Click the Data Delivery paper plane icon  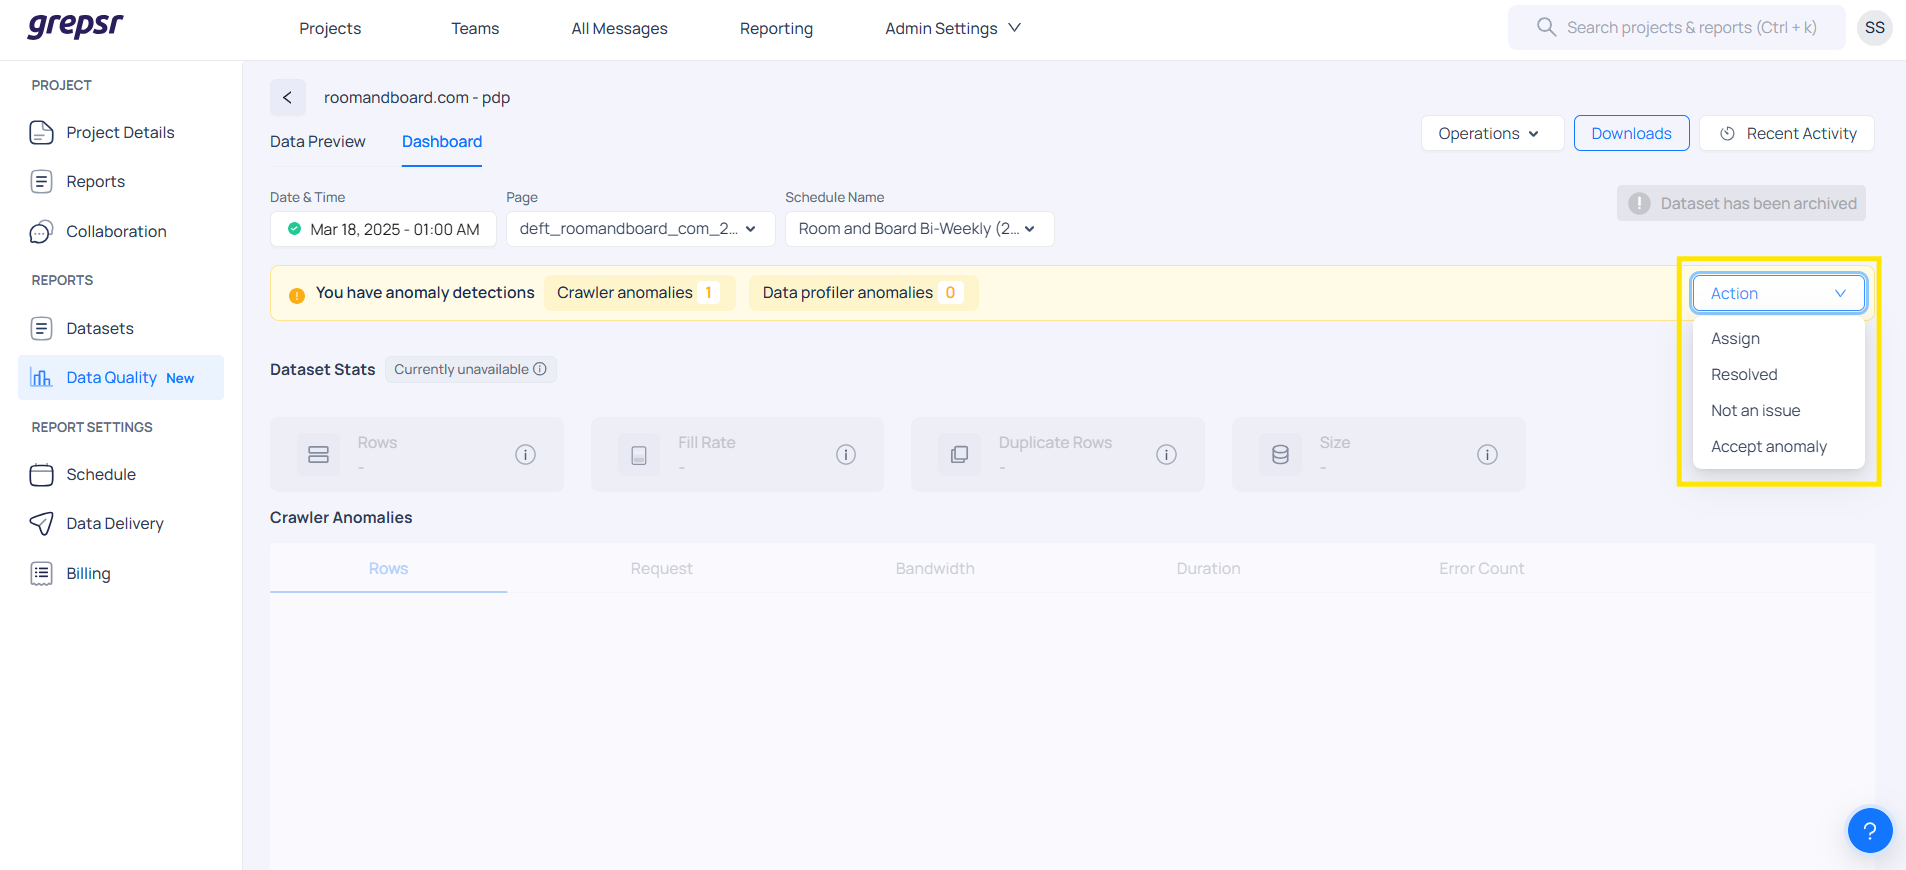41,524
